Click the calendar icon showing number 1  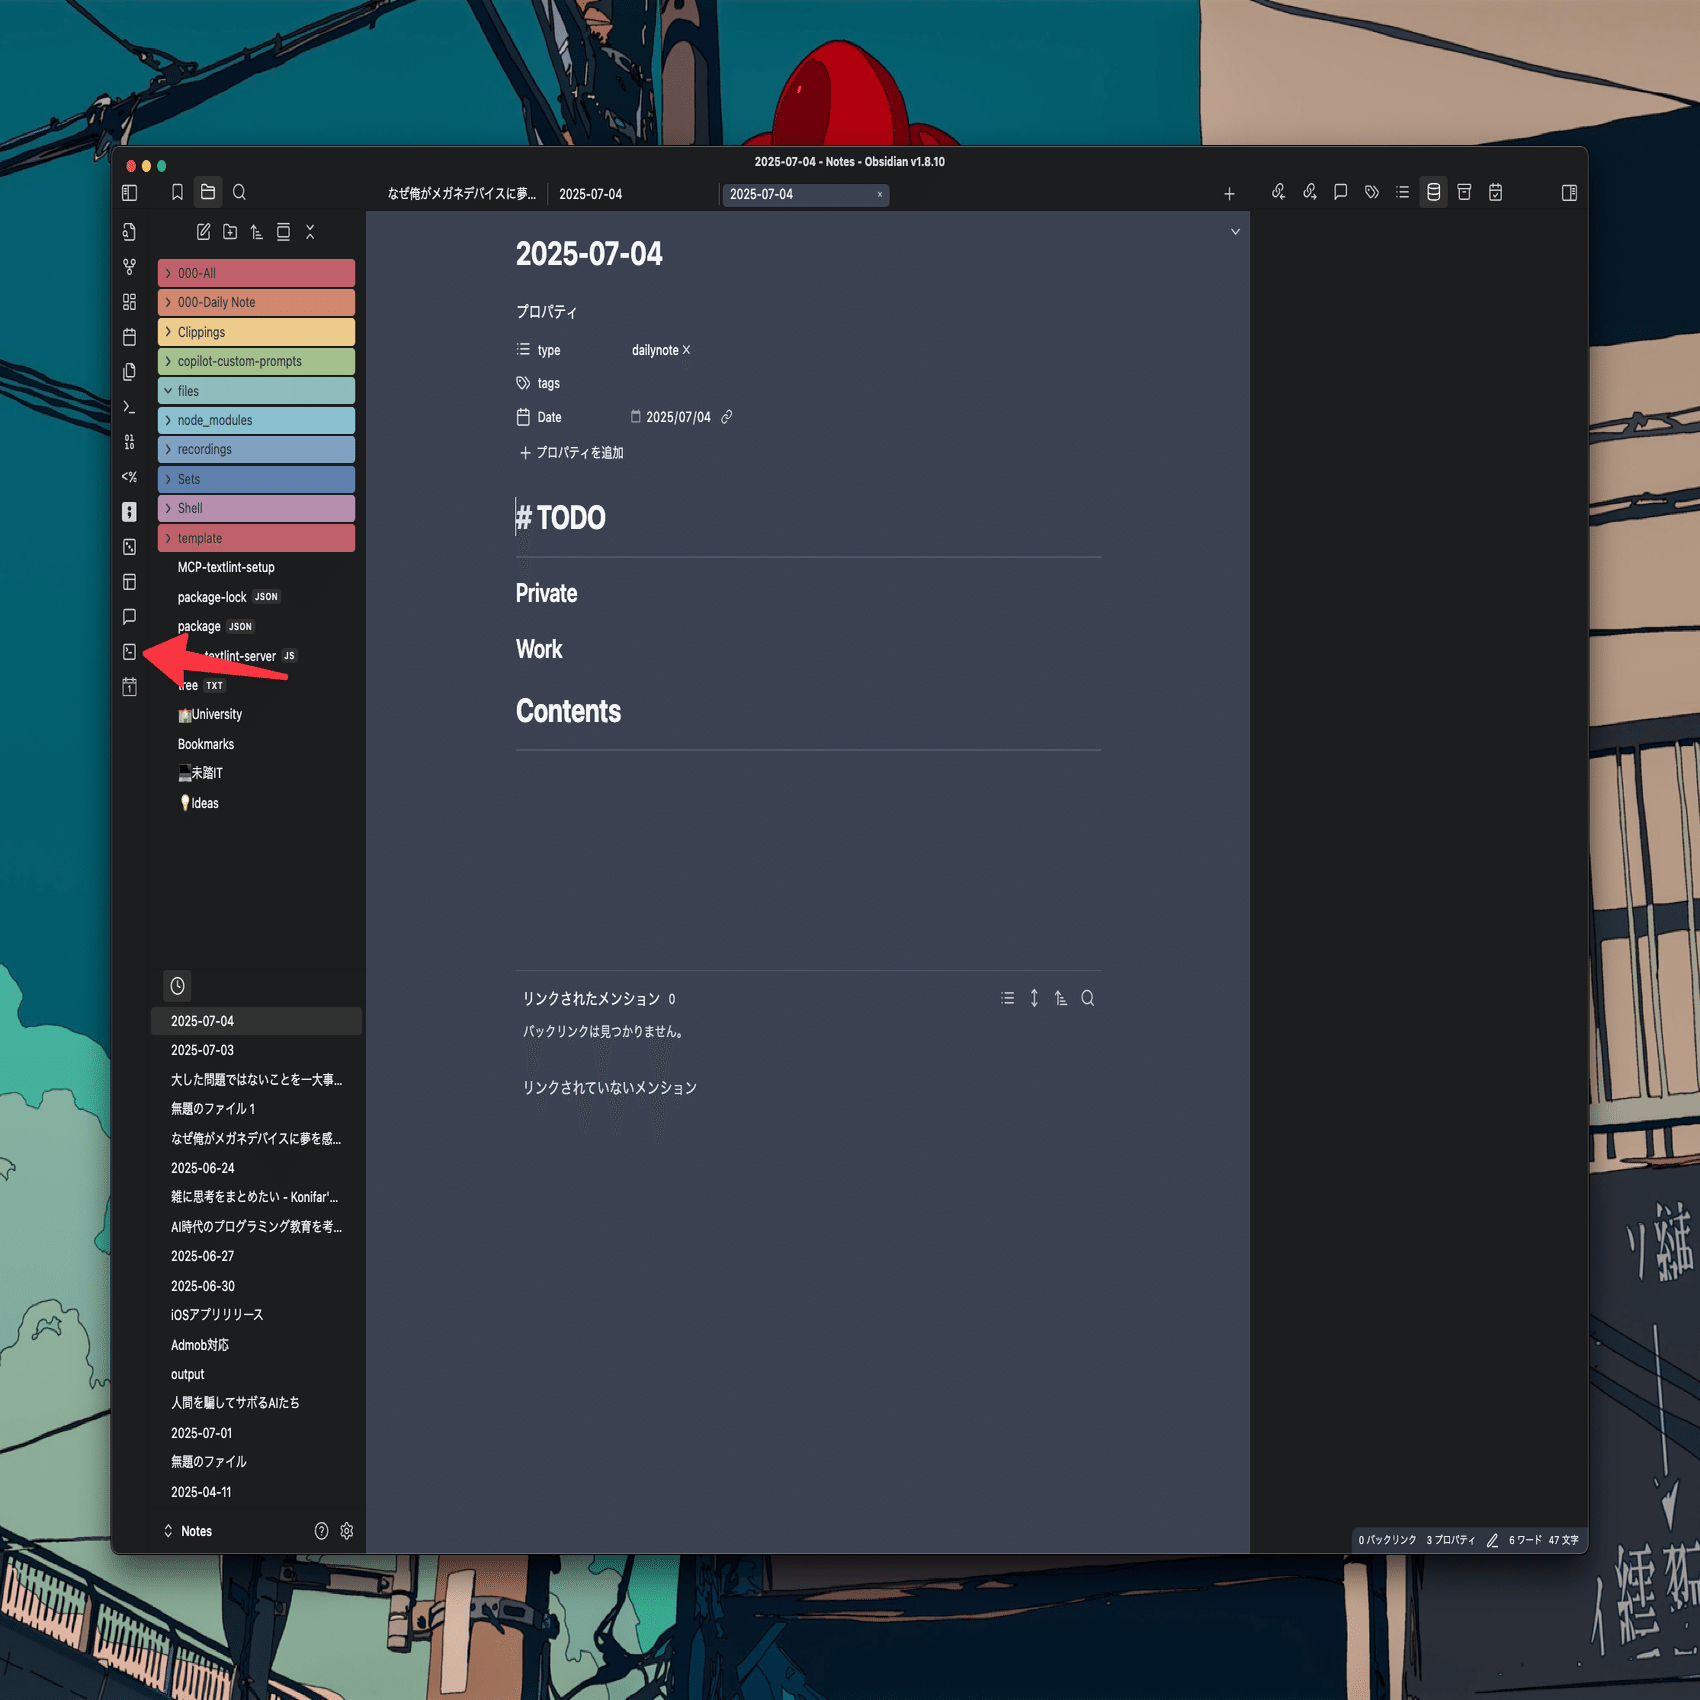[x=129, y=687]
